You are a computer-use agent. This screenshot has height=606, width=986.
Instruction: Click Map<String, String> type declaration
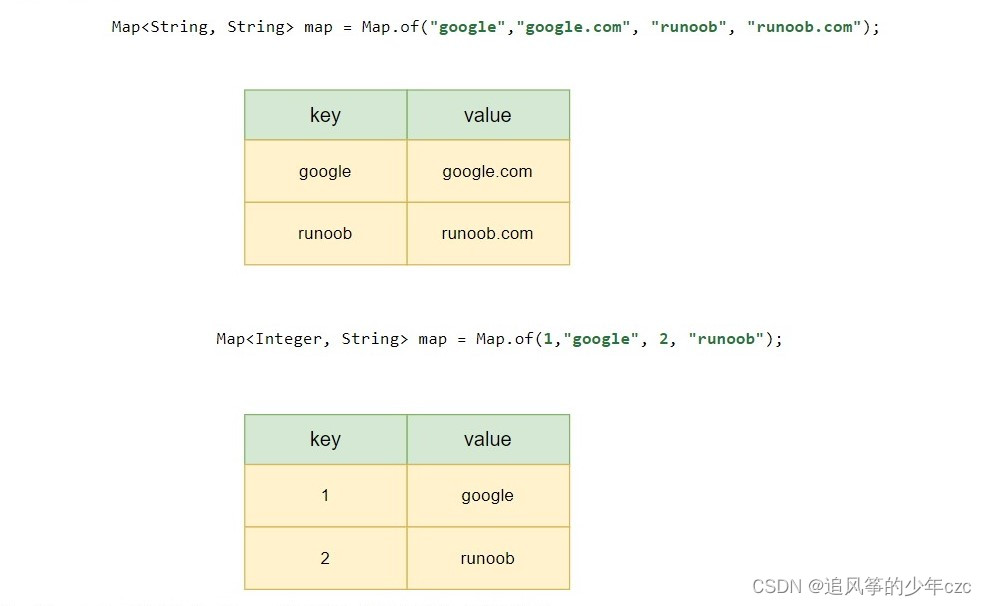[x=202, y=27]
